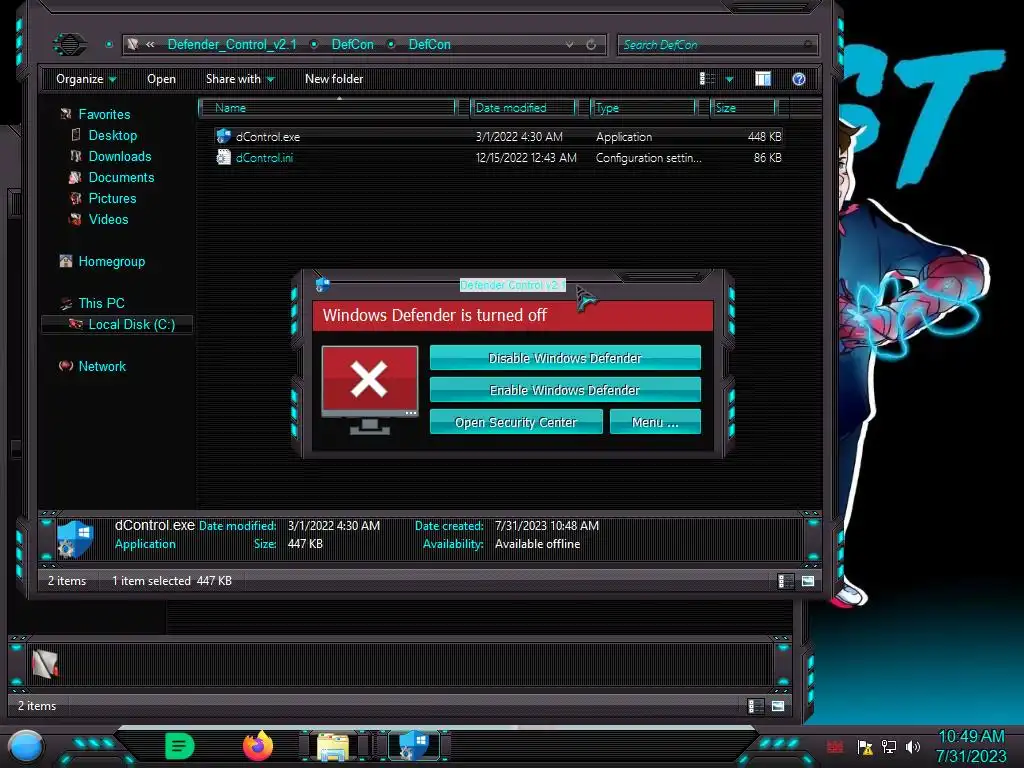Click Defender_Control_v2.1 breadcrumb segment
The height and width of the screenshot is (768, 1024).
[232, 44]
